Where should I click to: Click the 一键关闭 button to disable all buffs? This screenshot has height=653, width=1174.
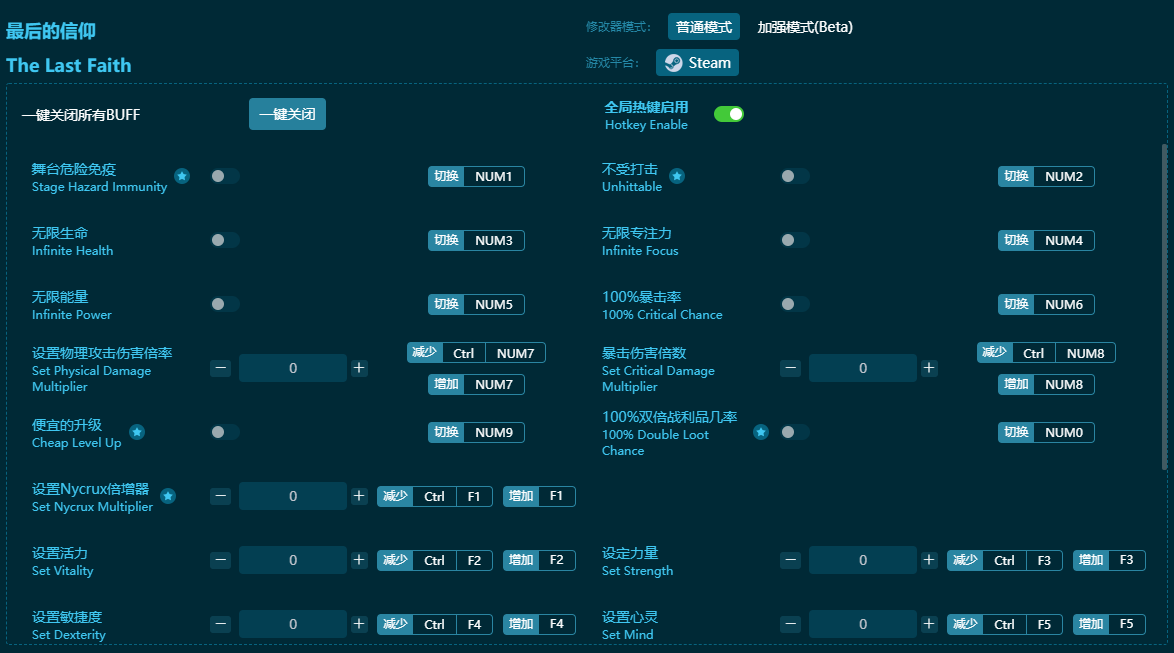[x=287, y=114]
